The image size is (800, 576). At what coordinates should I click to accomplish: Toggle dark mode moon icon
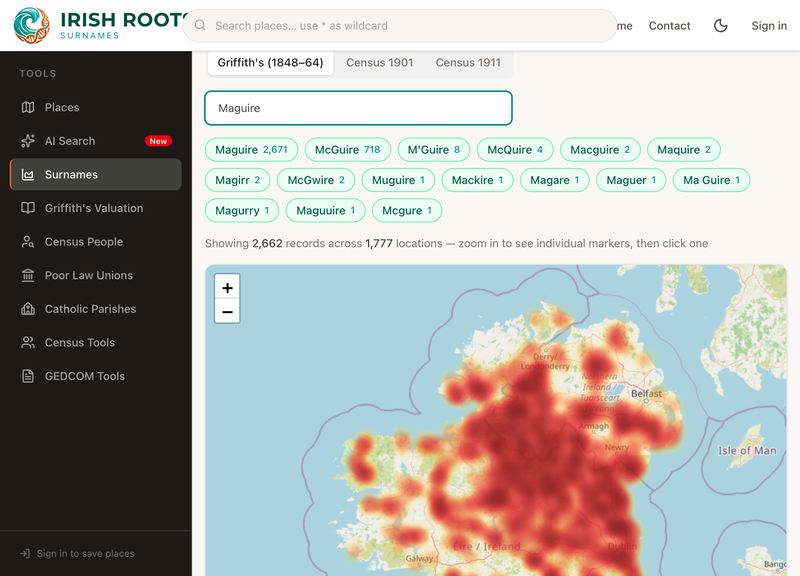[720, 26]
